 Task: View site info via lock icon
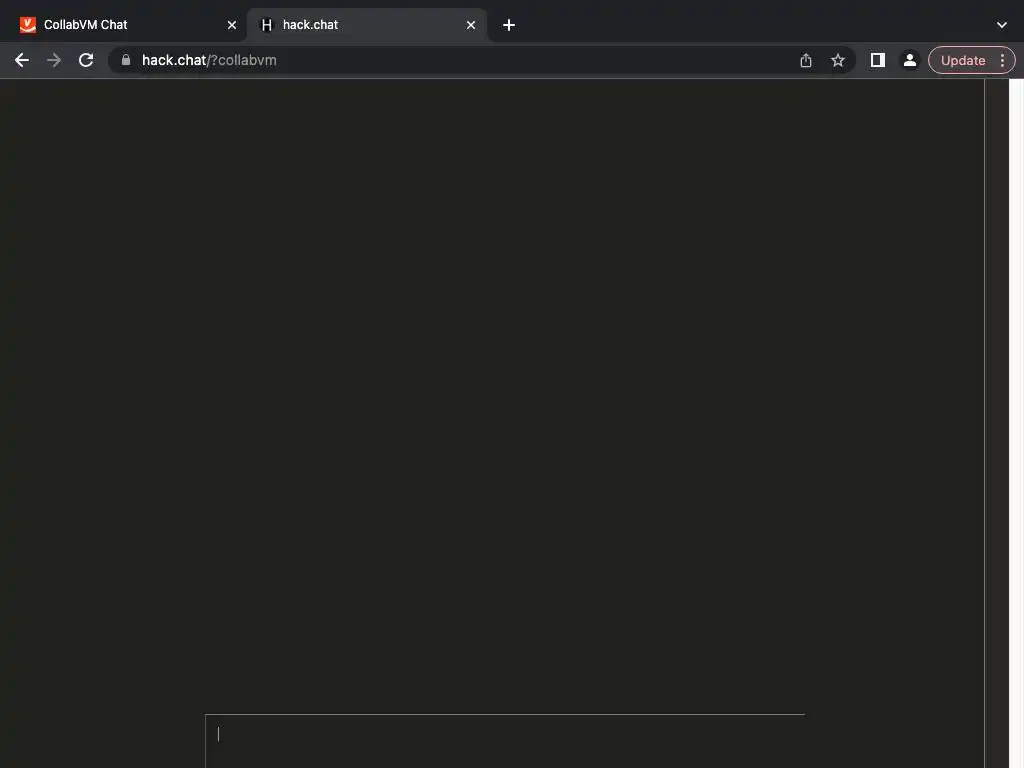tap(126, 60)
